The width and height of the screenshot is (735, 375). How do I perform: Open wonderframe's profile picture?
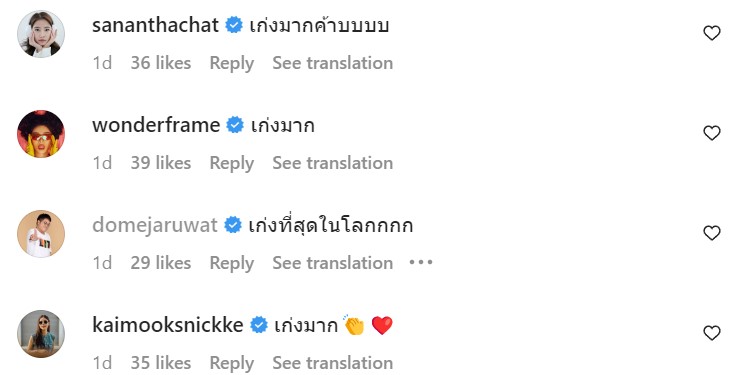tap(41, 134)
